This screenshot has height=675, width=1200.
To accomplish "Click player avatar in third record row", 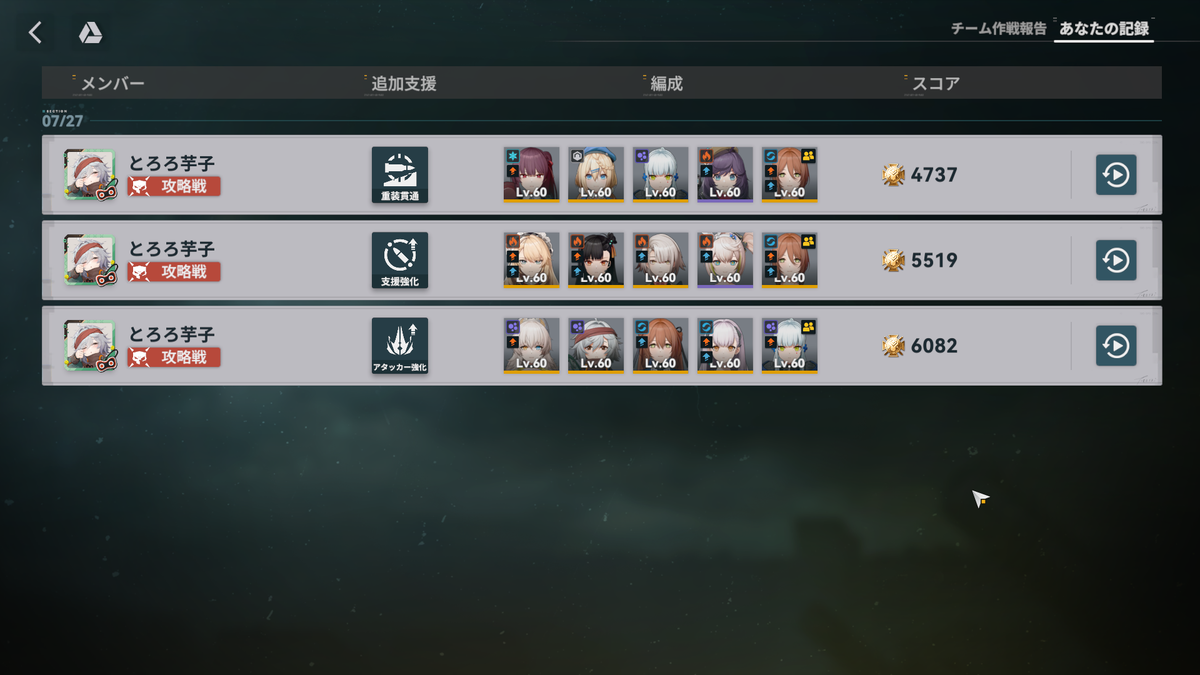I will (x=90, y=346).
